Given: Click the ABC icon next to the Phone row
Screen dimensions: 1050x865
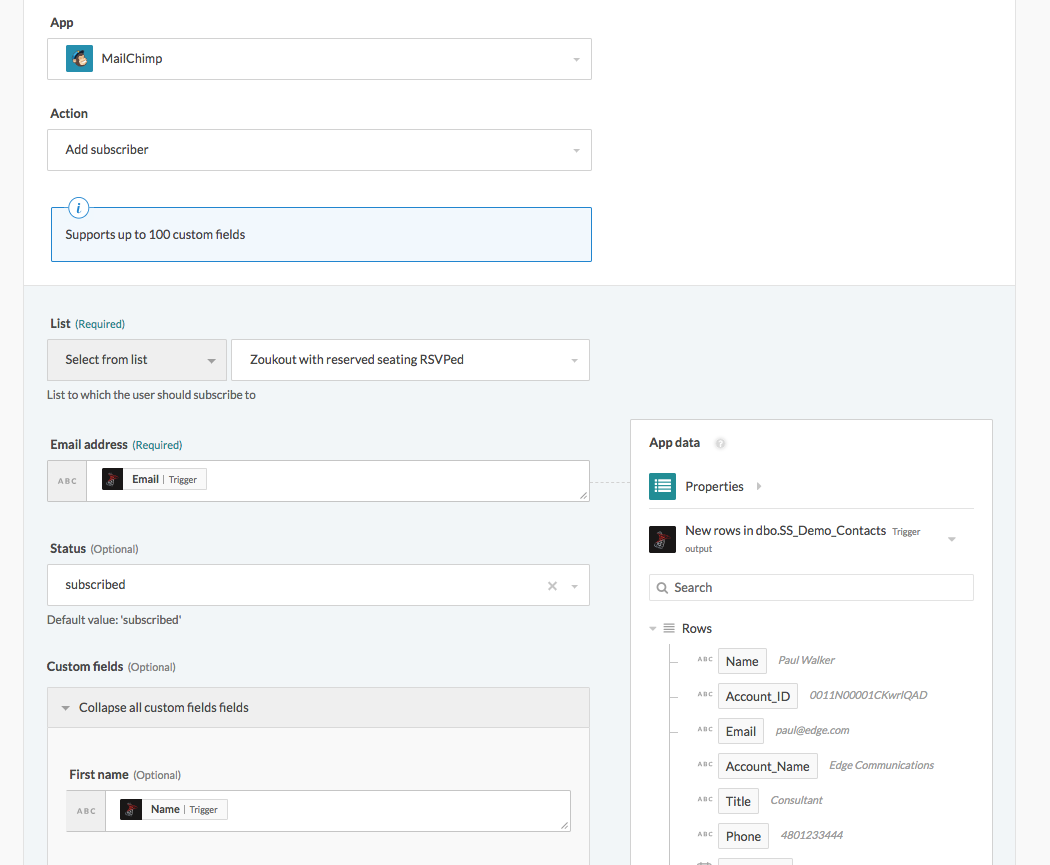Looking at the screenshot, I should click(705, 834).
